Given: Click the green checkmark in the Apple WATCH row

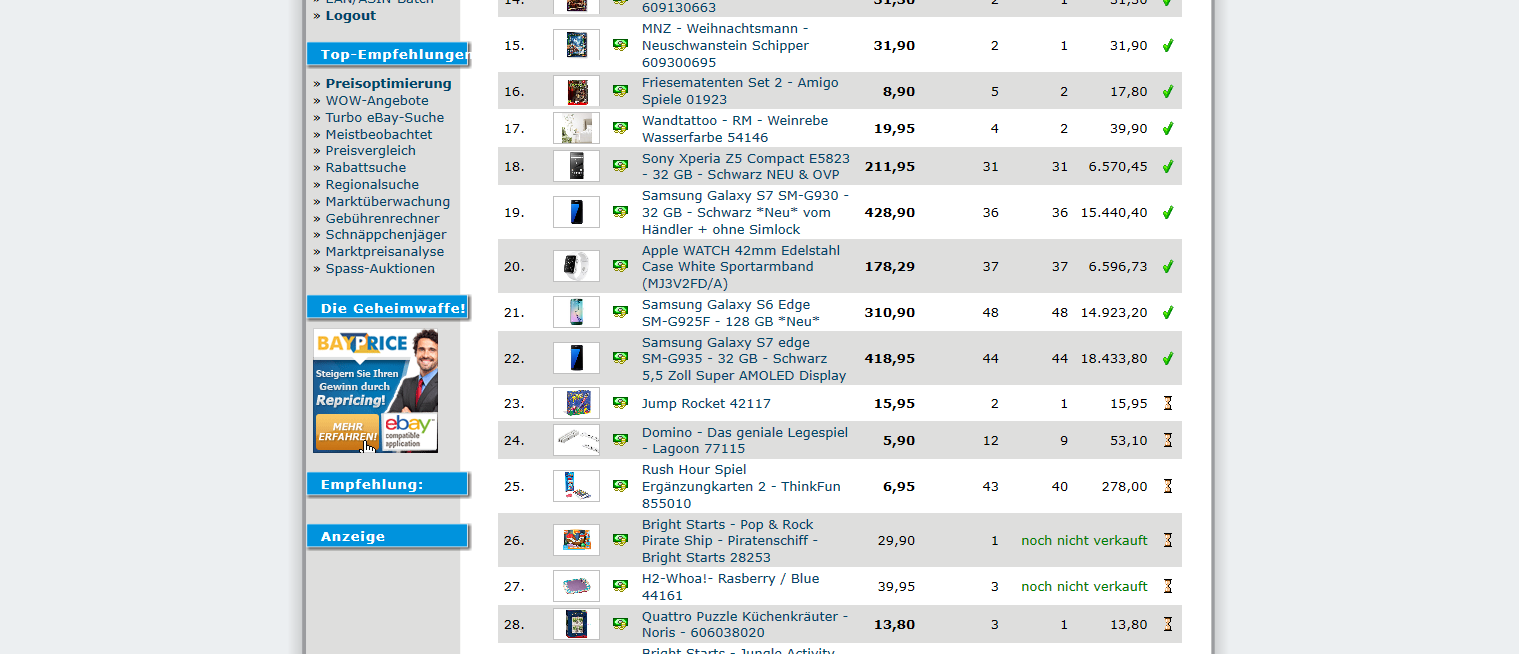Looking at the screenshot, I should 1167,266.
